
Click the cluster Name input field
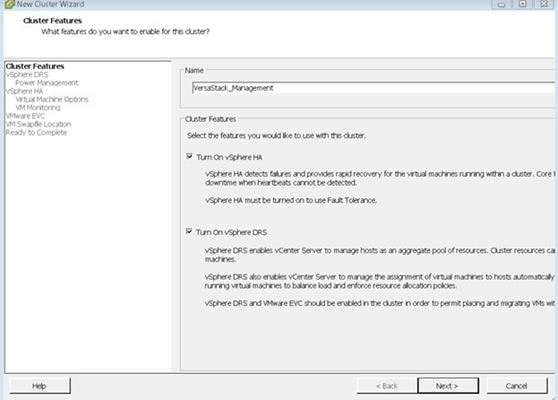point(373,88)
